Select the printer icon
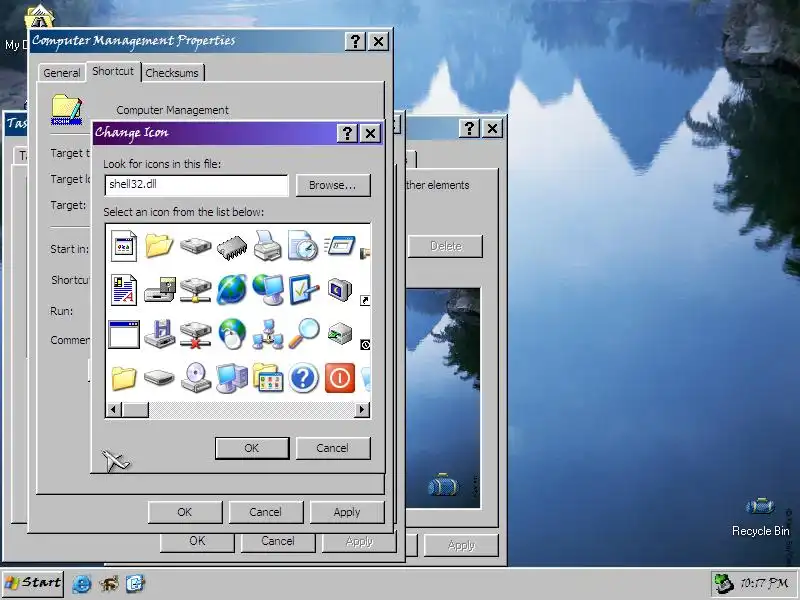This screenshot has width=800, height=600. click(x=268, y=245)
